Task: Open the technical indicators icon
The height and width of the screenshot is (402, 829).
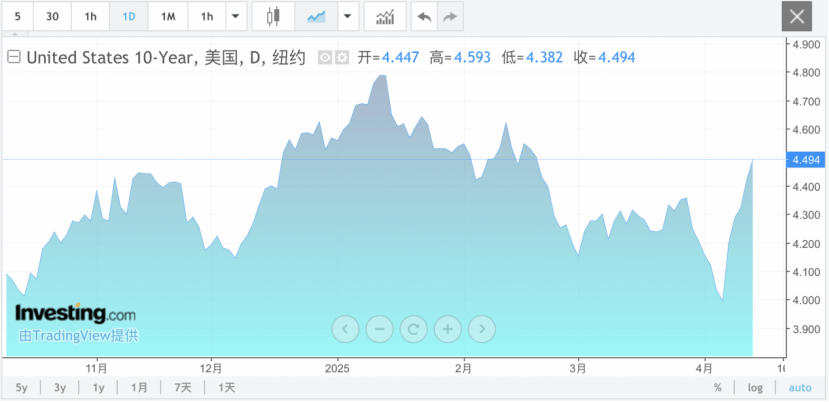Action: pos(385,16)
